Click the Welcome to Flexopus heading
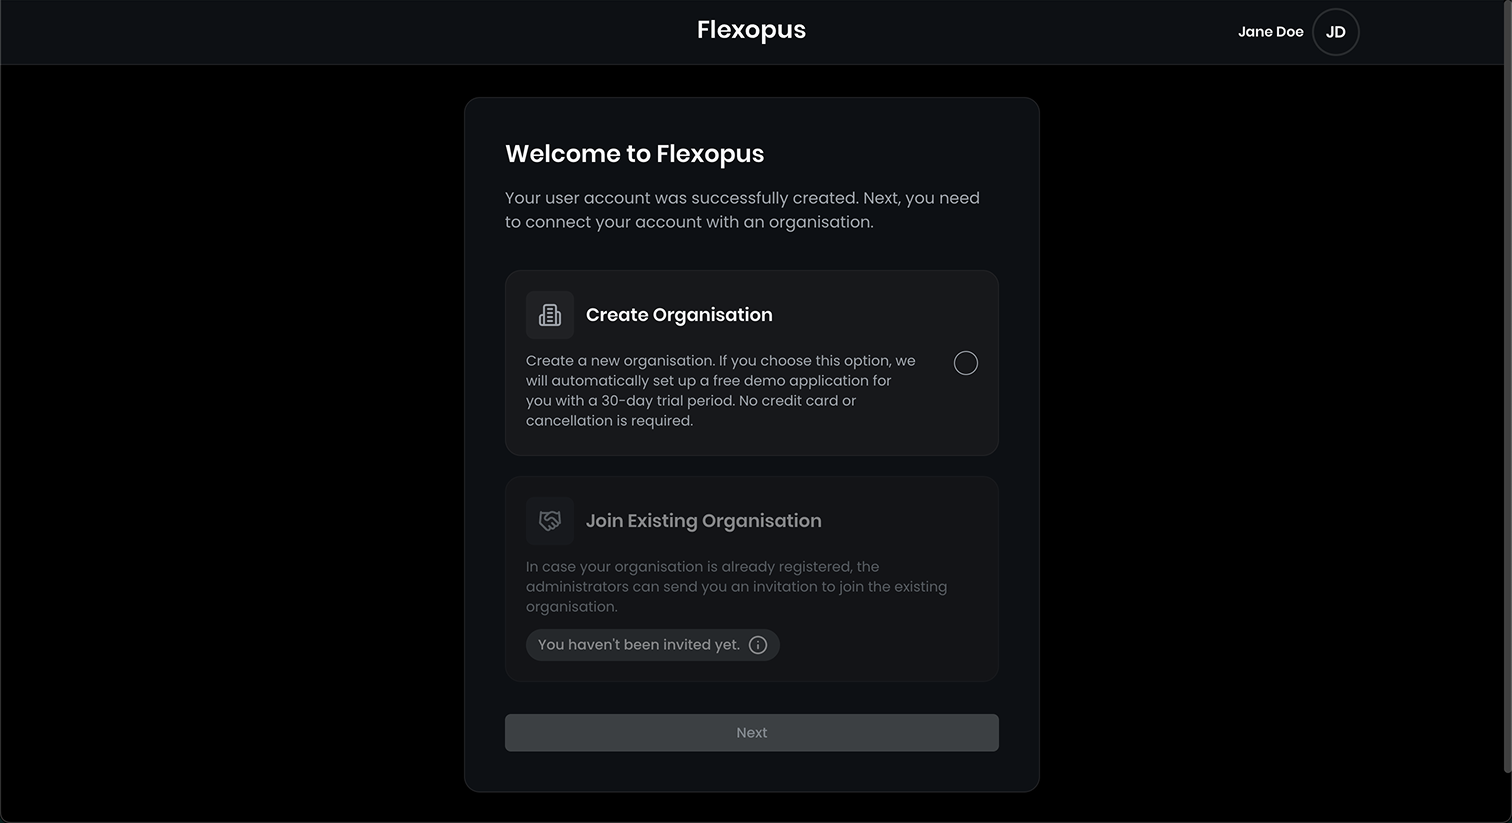Viewport: 1512px width, 823px height. coord(634,154)
